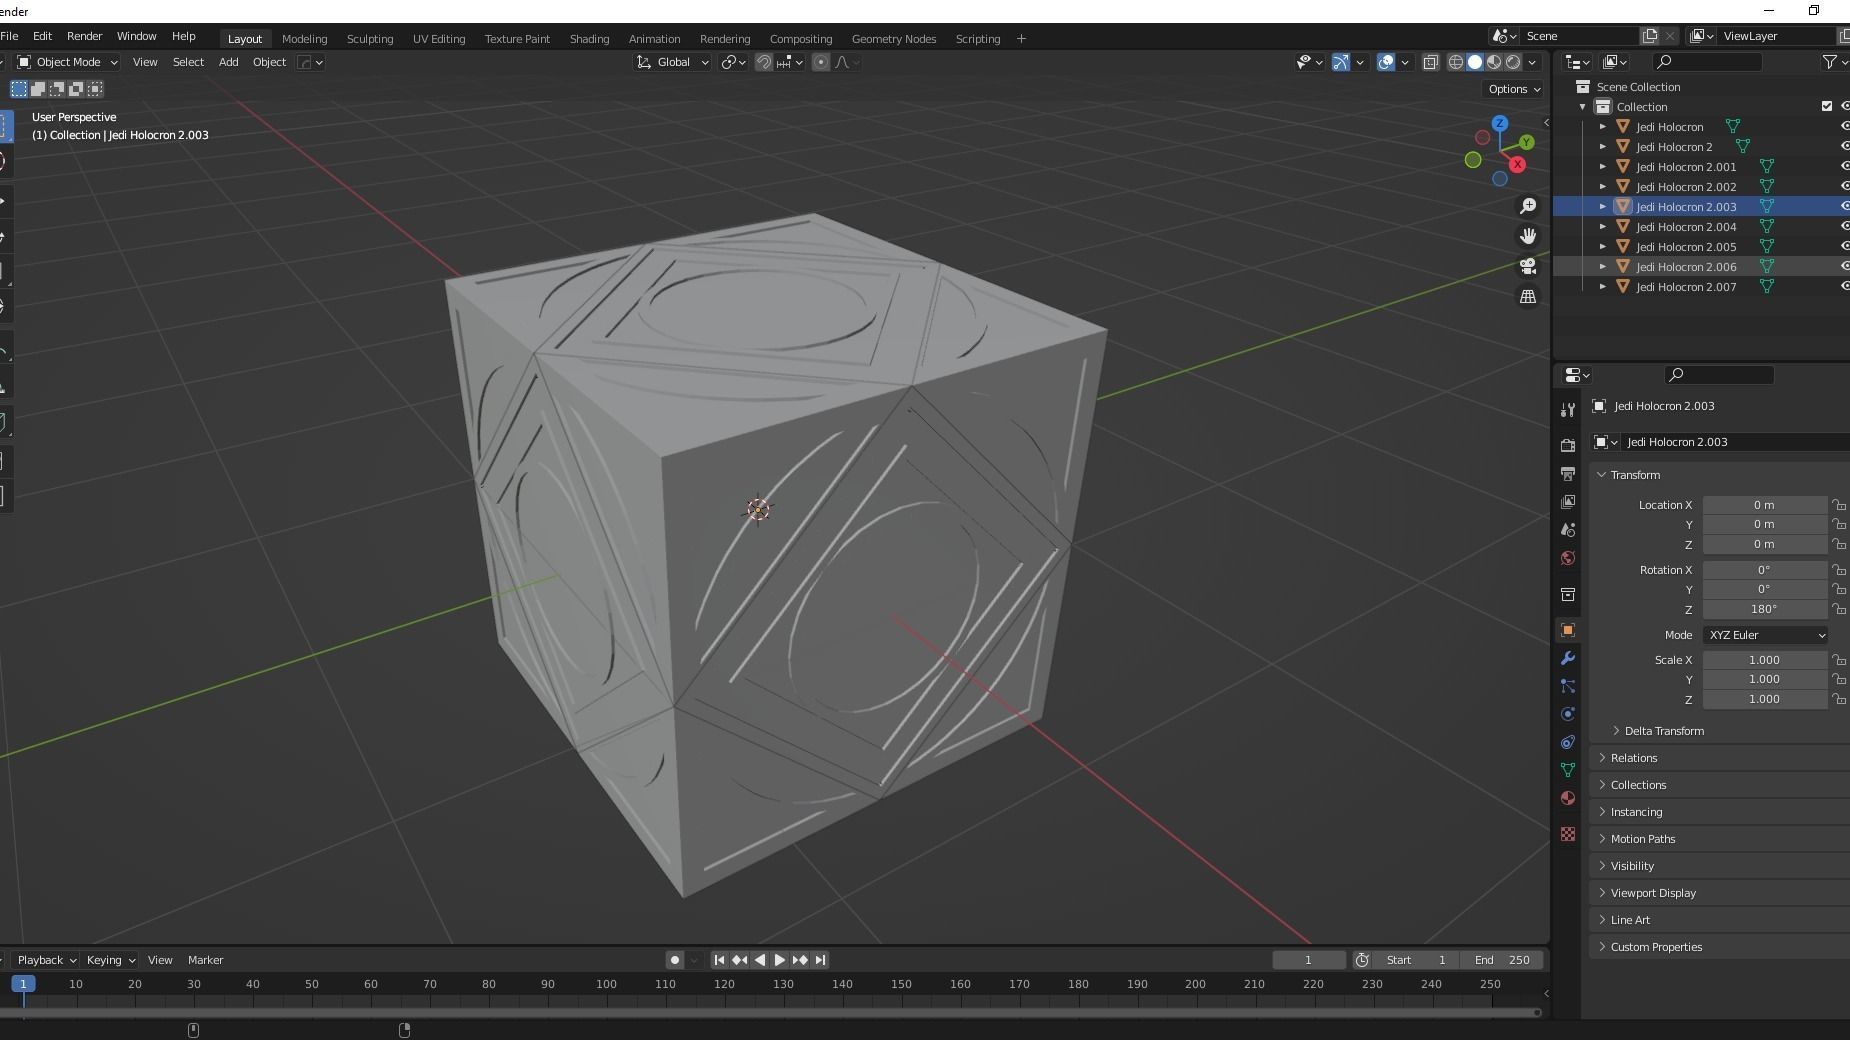Viewport: 1850px width, 1040px height.
Task: Open the Object Data mesh properties tab
Action: tap(1568, 770)
